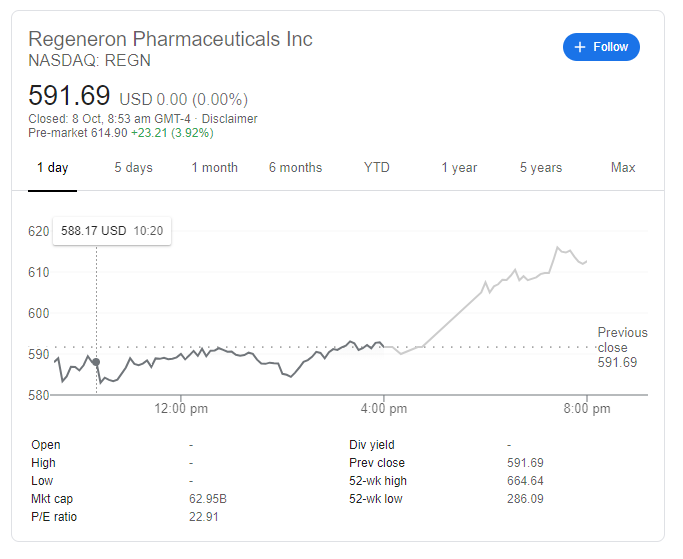Viewport: 683px width, 559px height.
Task: Click the 591.69 current price
Action: [69, 96]
